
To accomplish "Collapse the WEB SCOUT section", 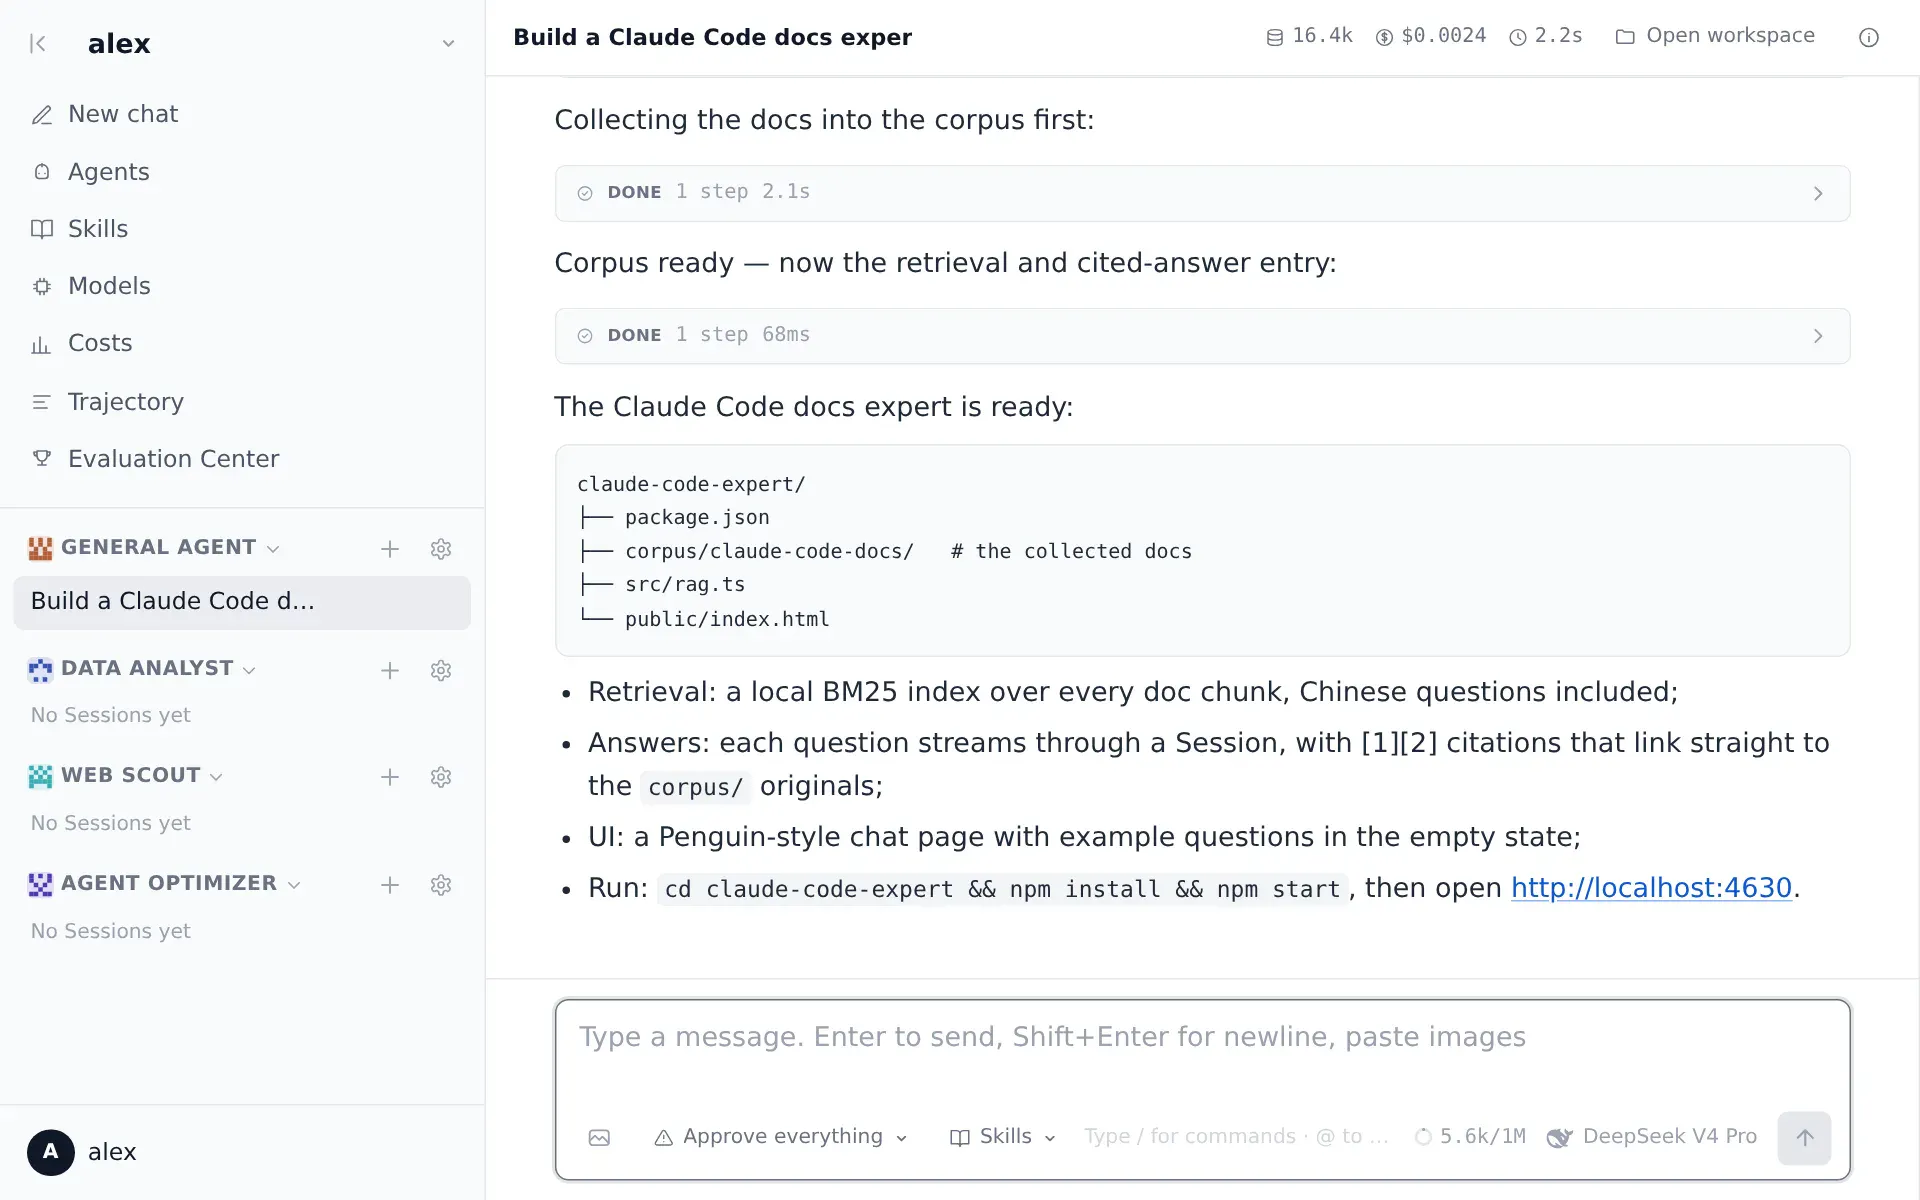I will coord(217,777).
